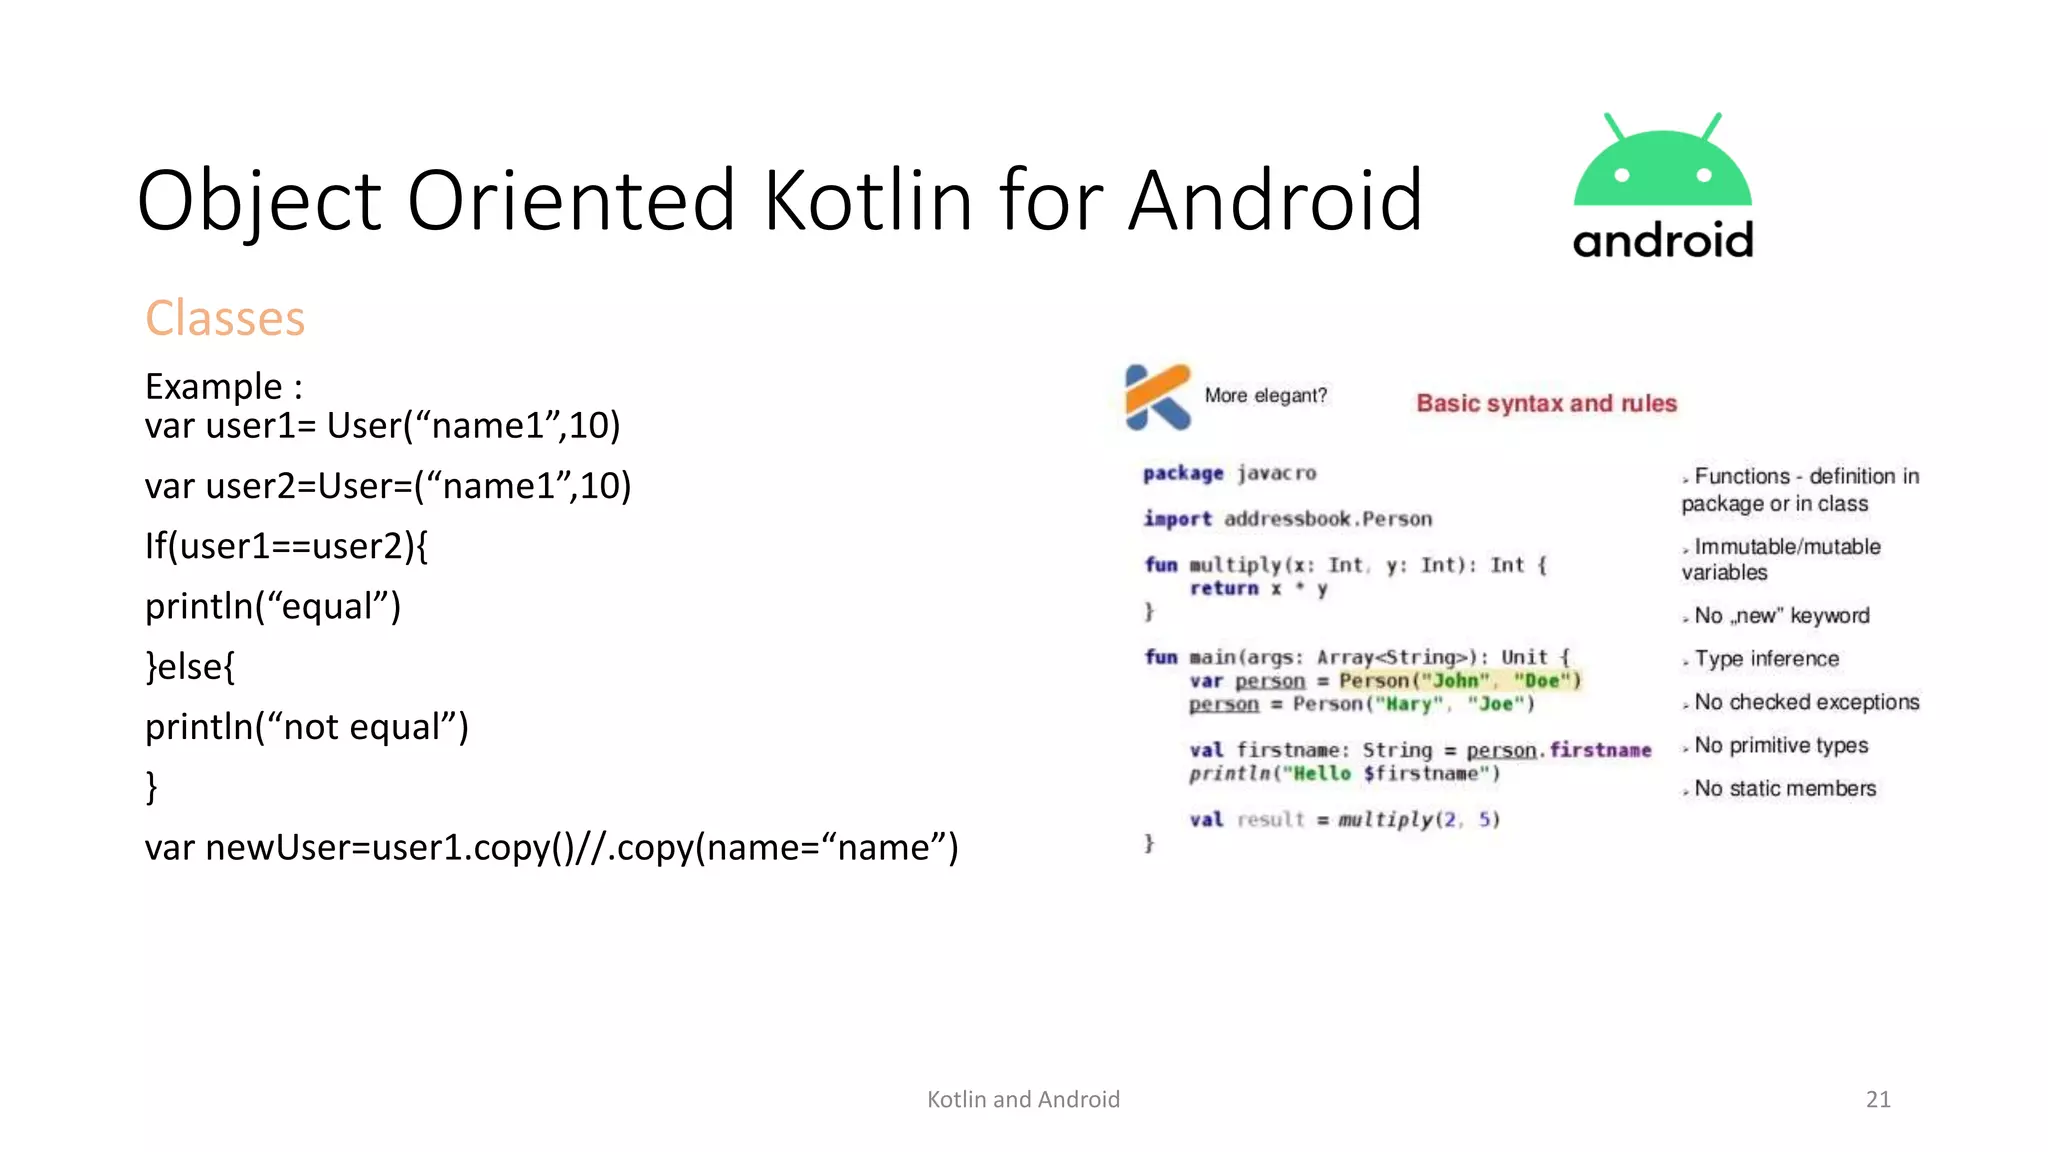The width and height of the screenshot is (2048, 1152).
Task: Click the 'No checked exceptions' bullet
Action: click(x=1806, y=702)
